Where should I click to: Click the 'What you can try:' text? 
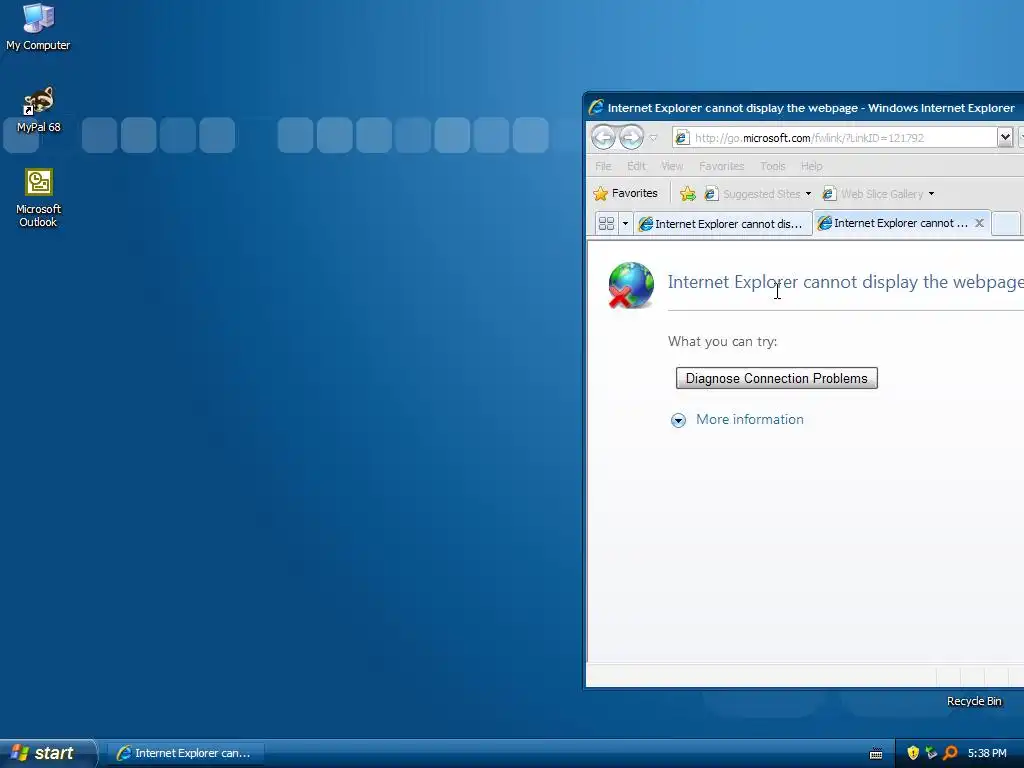tap(722, 341)
